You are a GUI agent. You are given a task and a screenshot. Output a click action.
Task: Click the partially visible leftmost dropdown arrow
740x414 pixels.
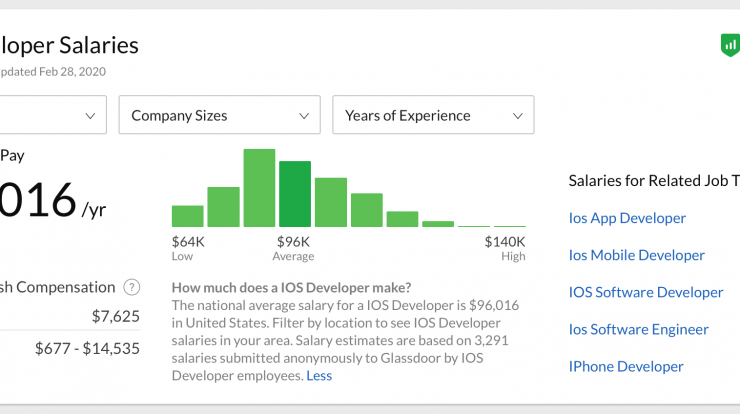tap(90, 116)
